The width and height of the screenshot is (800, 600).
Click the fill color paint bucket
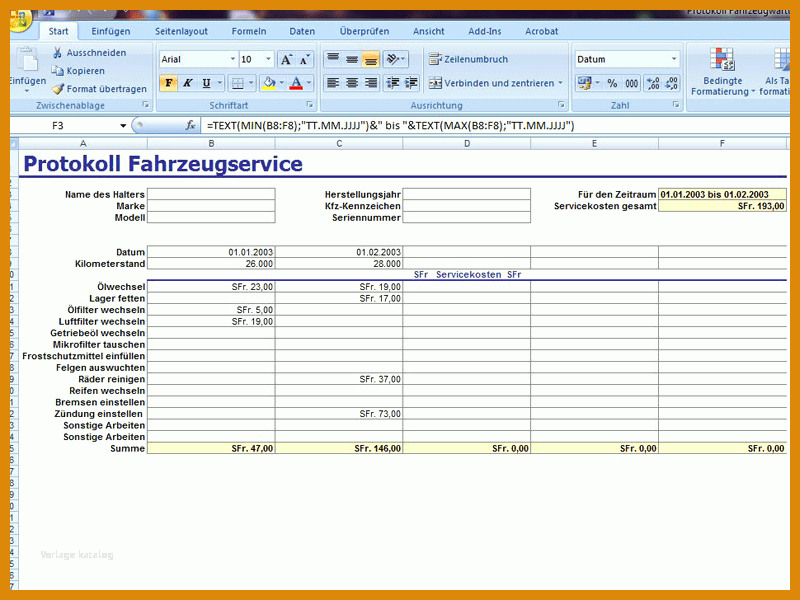269,83
